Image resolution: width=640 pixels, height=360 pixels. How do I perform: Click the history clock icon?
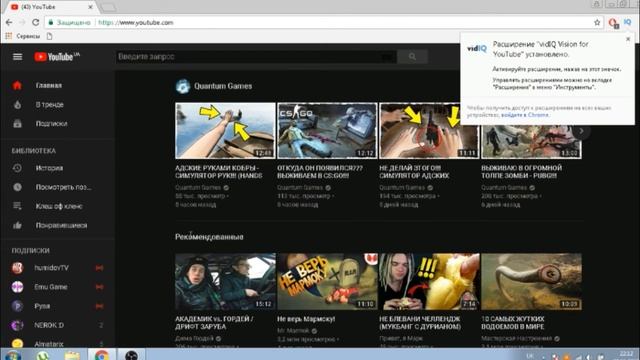[17, 168]
